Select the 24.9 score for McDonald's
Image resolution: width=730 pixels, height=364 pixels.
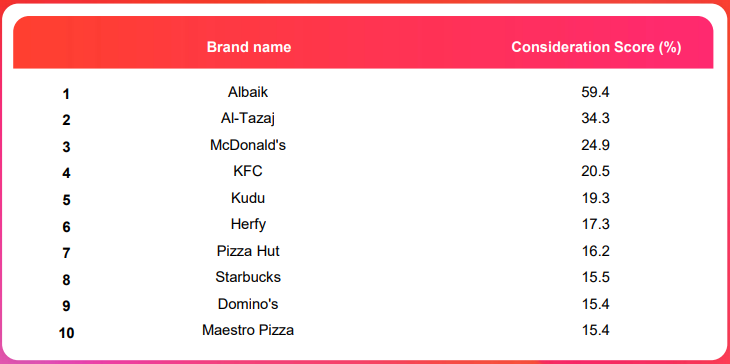pos(595,145)
